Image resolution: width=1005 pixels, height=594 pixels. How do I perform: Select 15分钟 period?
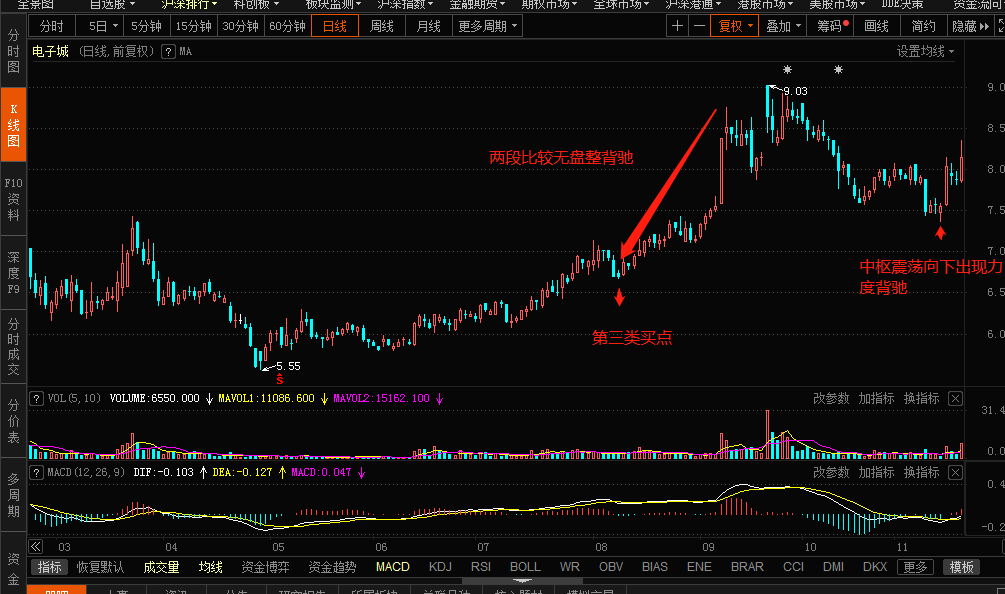194,26
